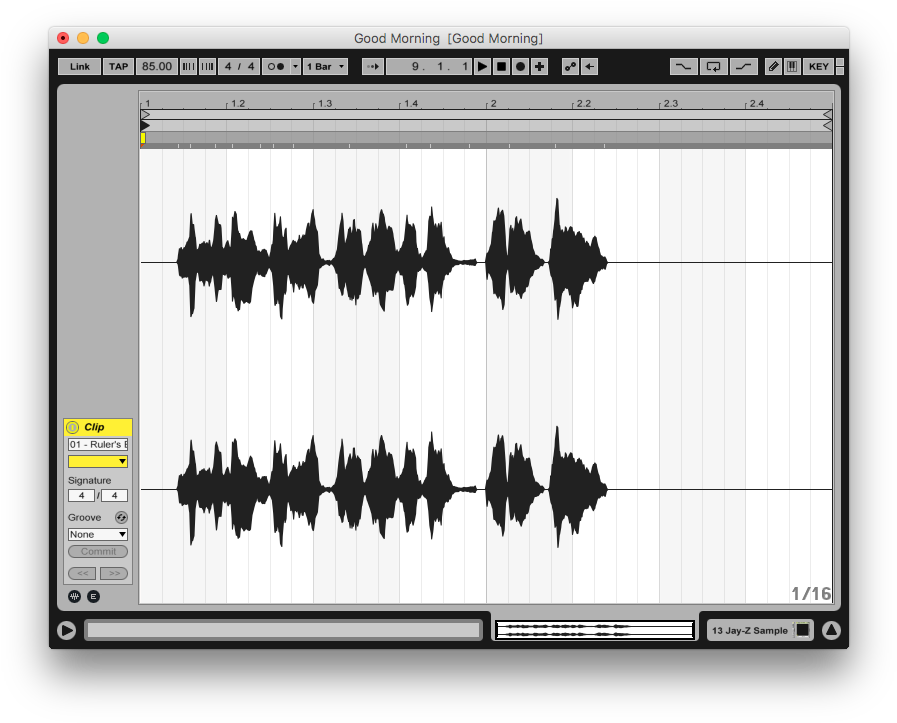
Task: Activate Key Map Mode via KEY icon
Action: coord(819,66)
